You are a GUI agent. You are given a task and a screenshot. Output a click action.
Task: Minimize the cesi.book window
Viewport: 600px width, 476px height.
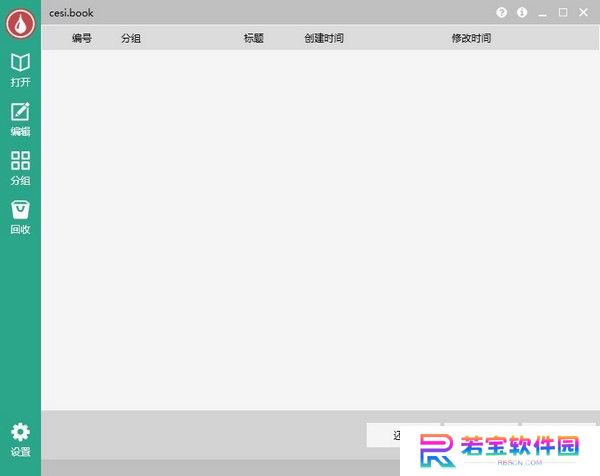pos(542,14)
